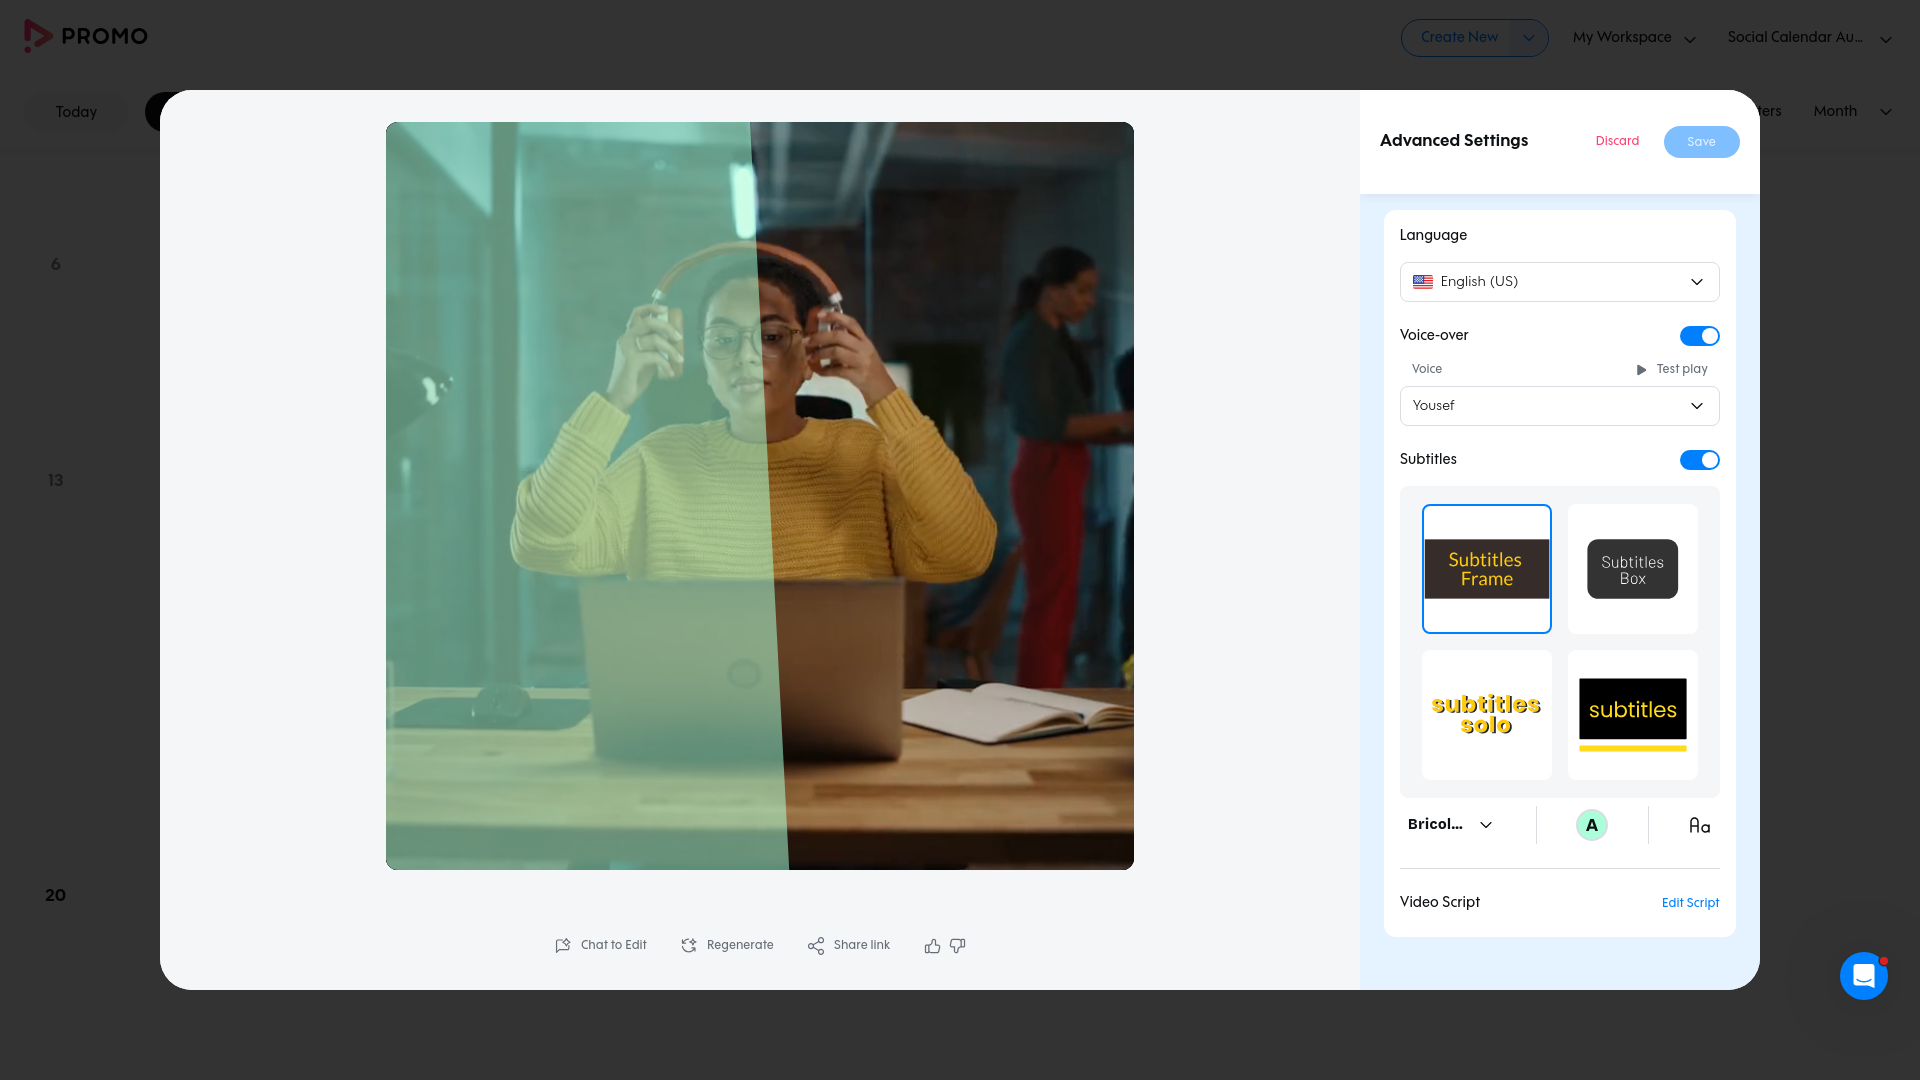Click the Share link icon

816,946
